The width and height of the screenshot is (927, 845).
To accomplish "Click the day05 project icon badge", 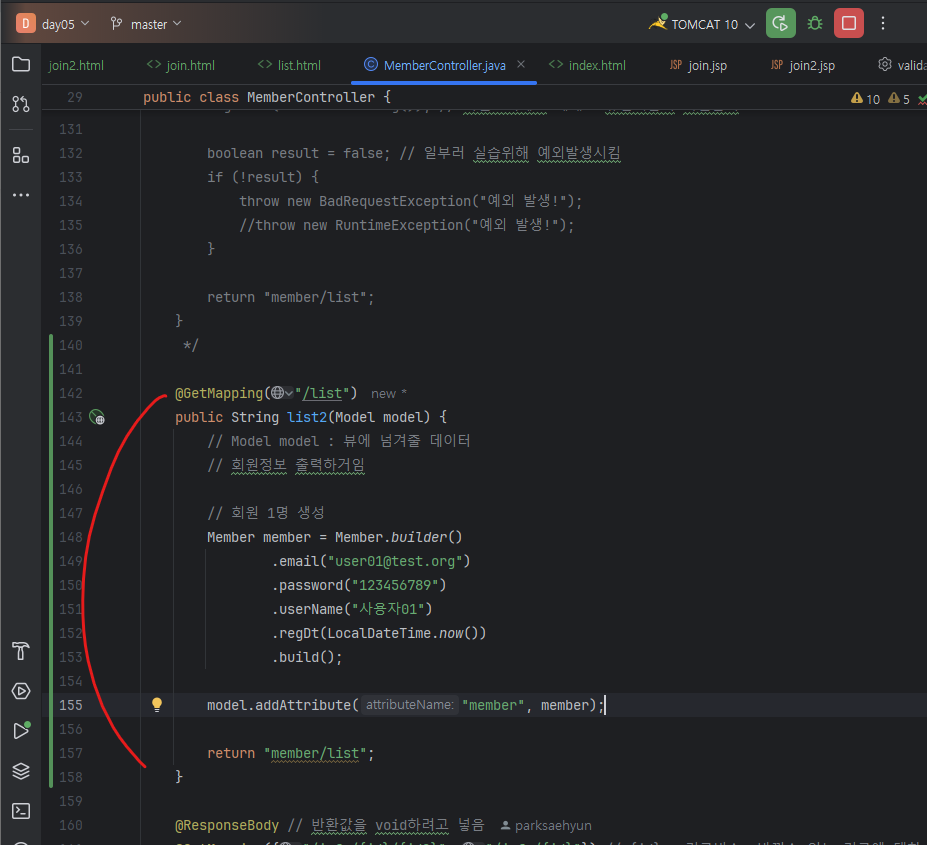I will 25,24.
